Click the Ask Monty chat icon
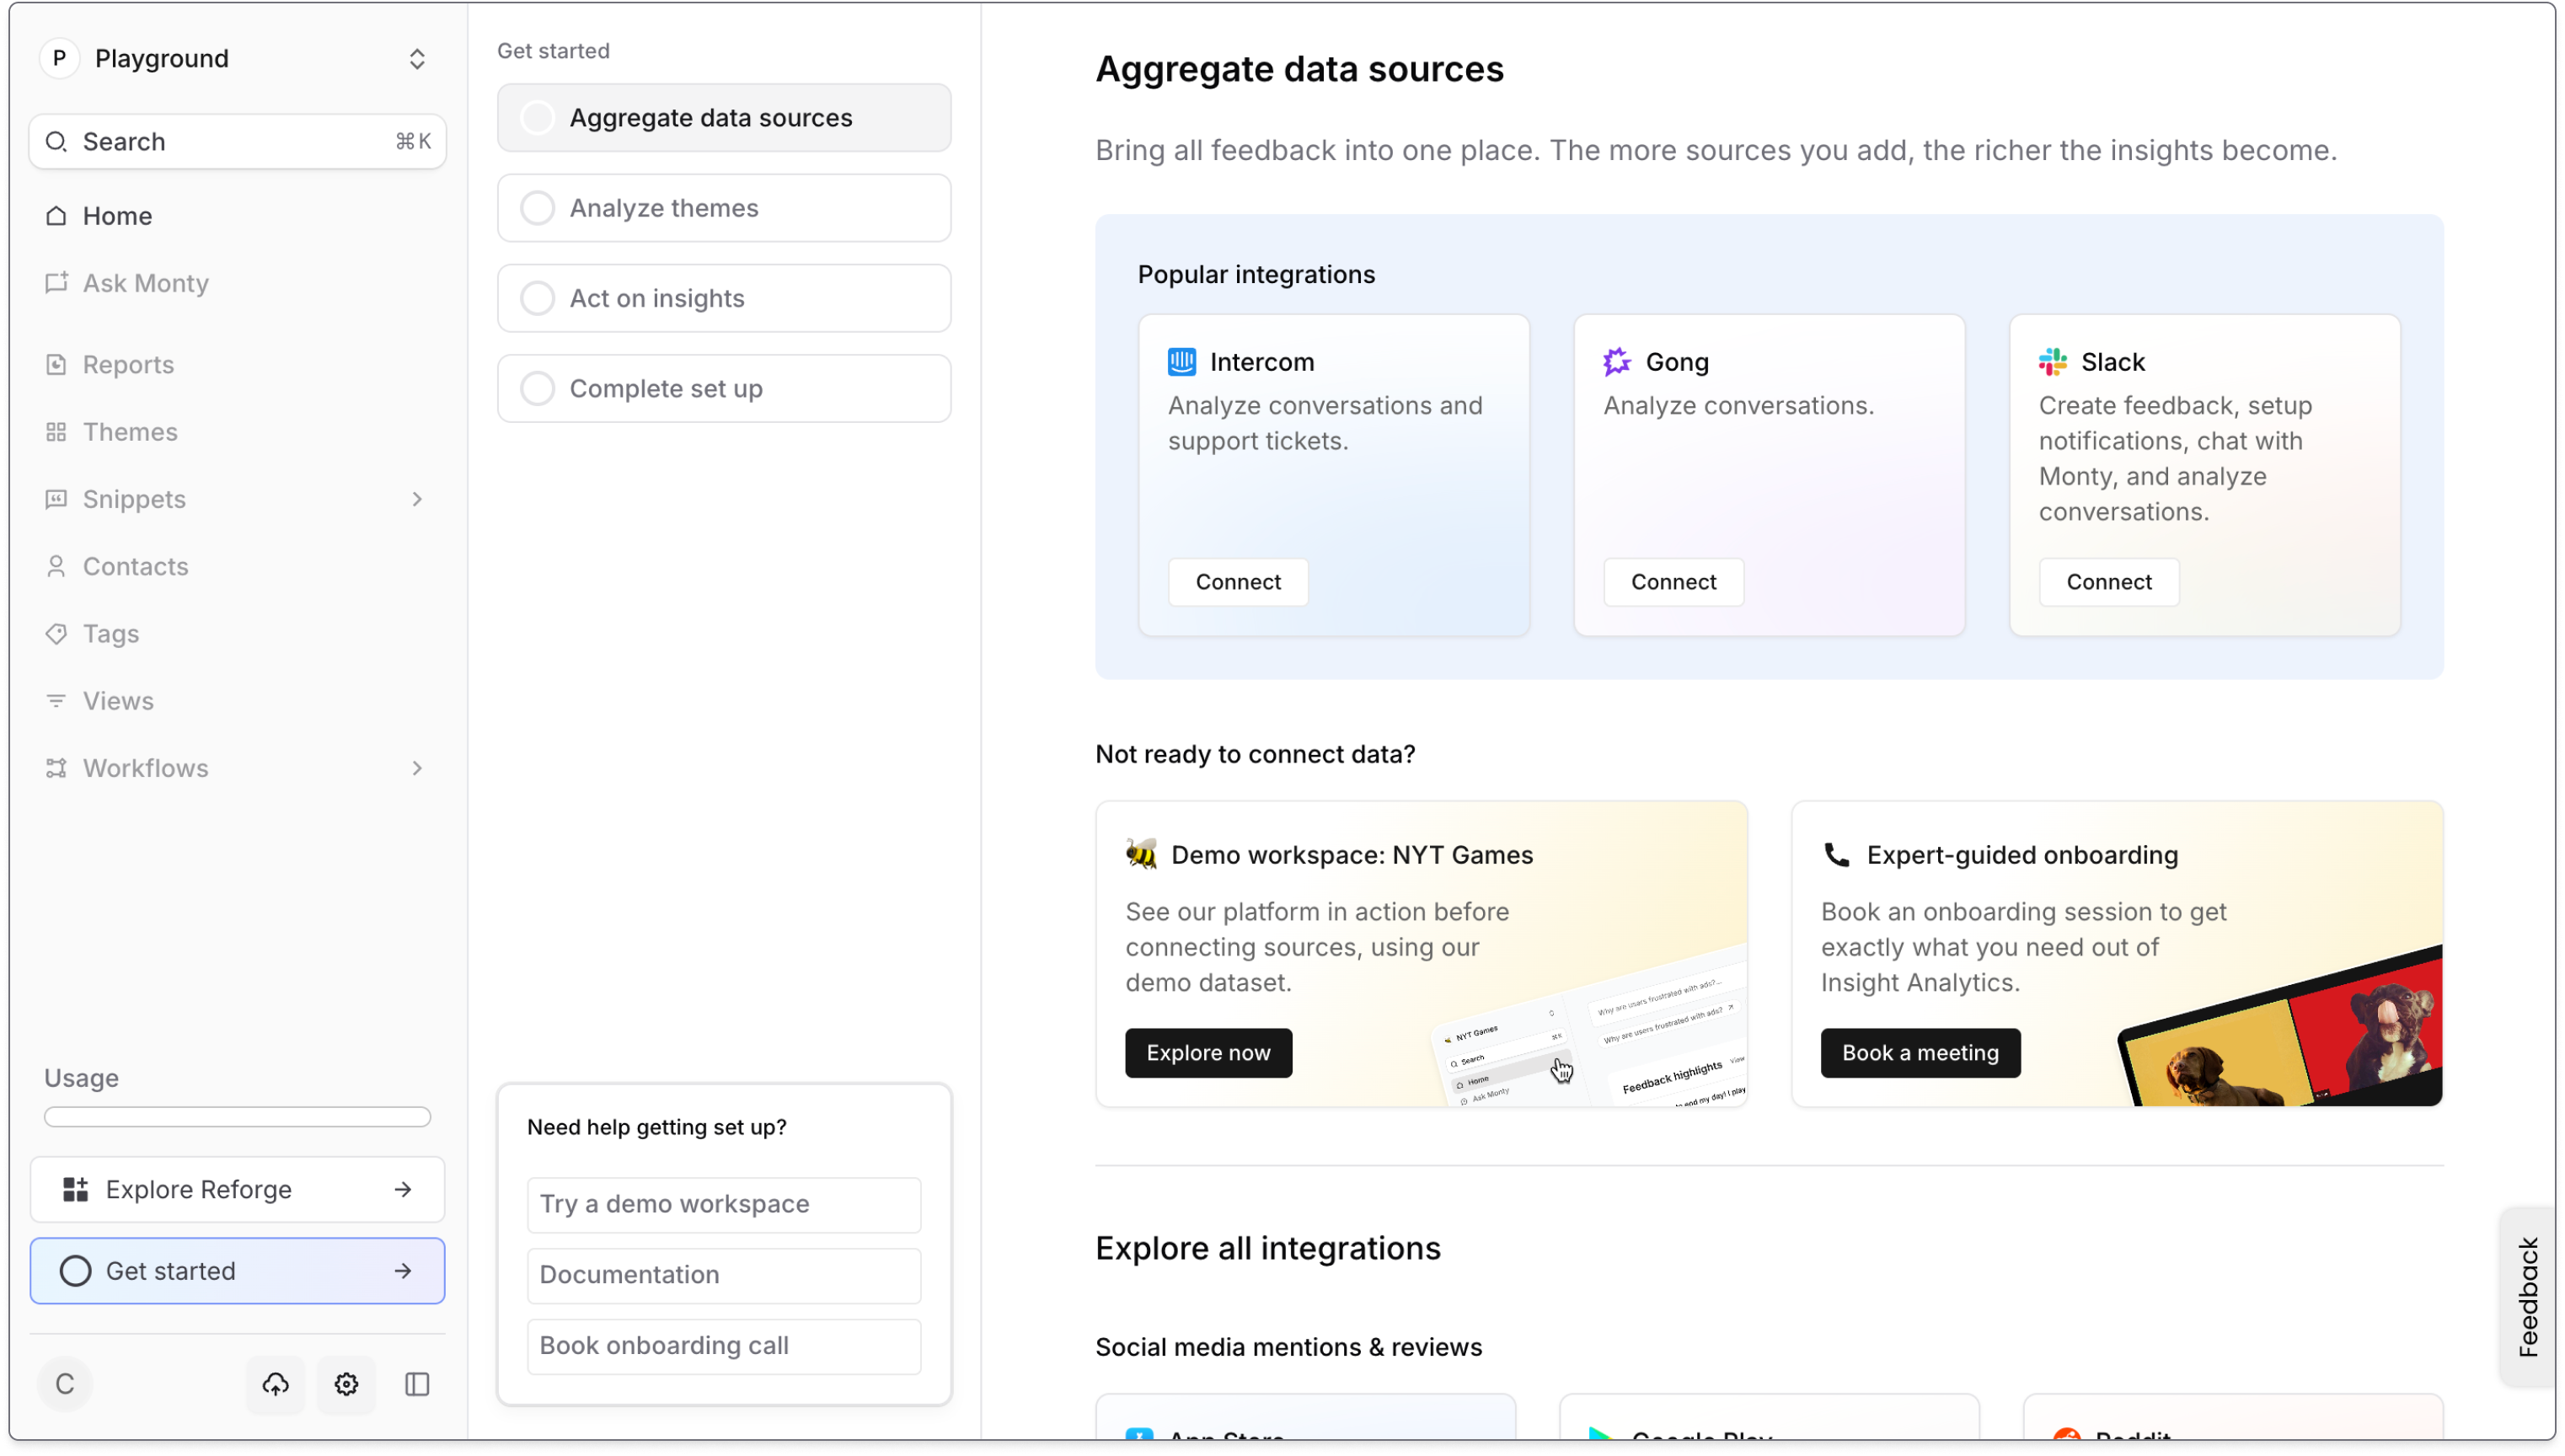Viewport: 2565px width, 1456px height. click(56, 283)
